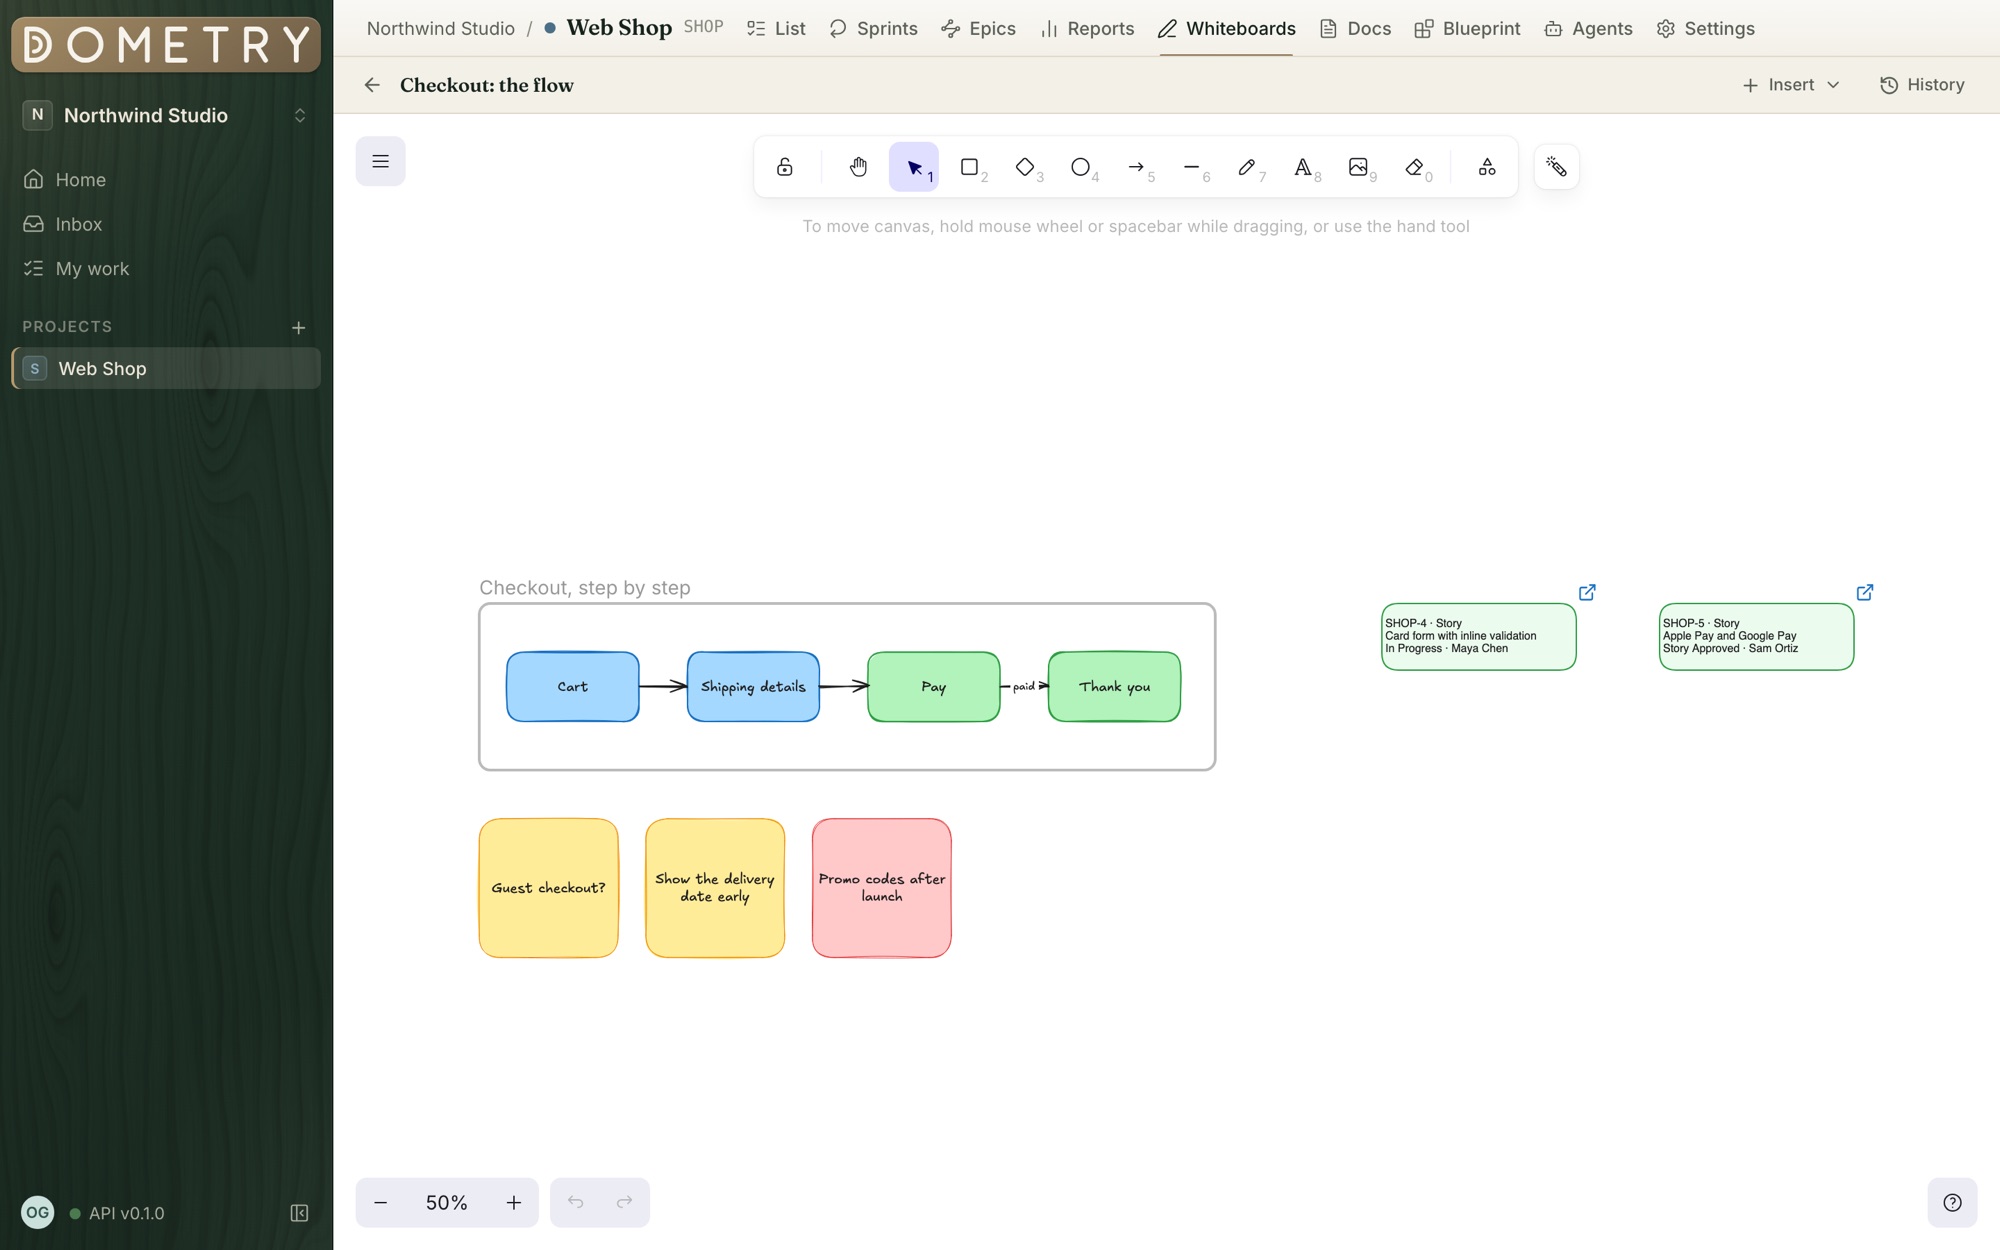Switch to the List tab

point(776,28)
